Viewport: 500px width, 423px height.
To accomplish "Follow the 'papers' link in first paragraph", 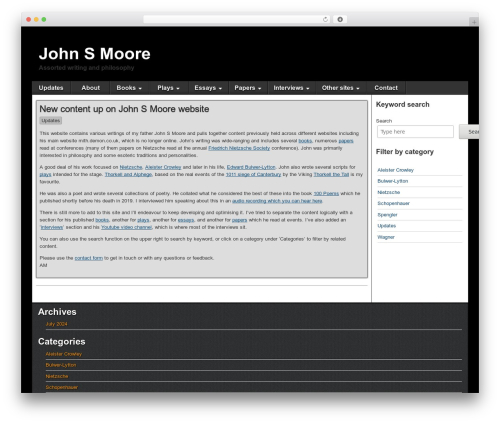I will 346,141.
